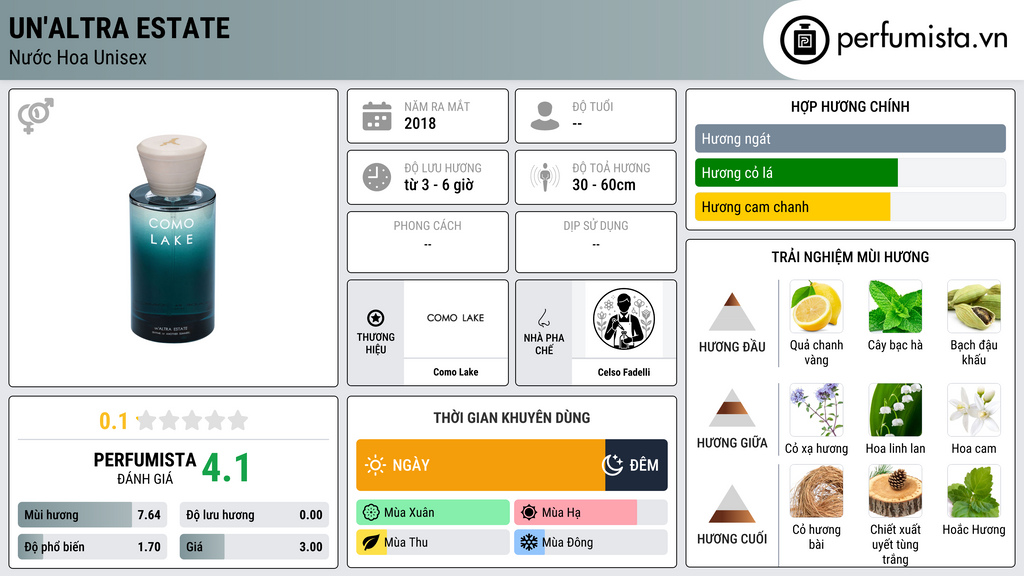
Task: Click the nose icon above Nhà pha chế
Action: point(543,318)
